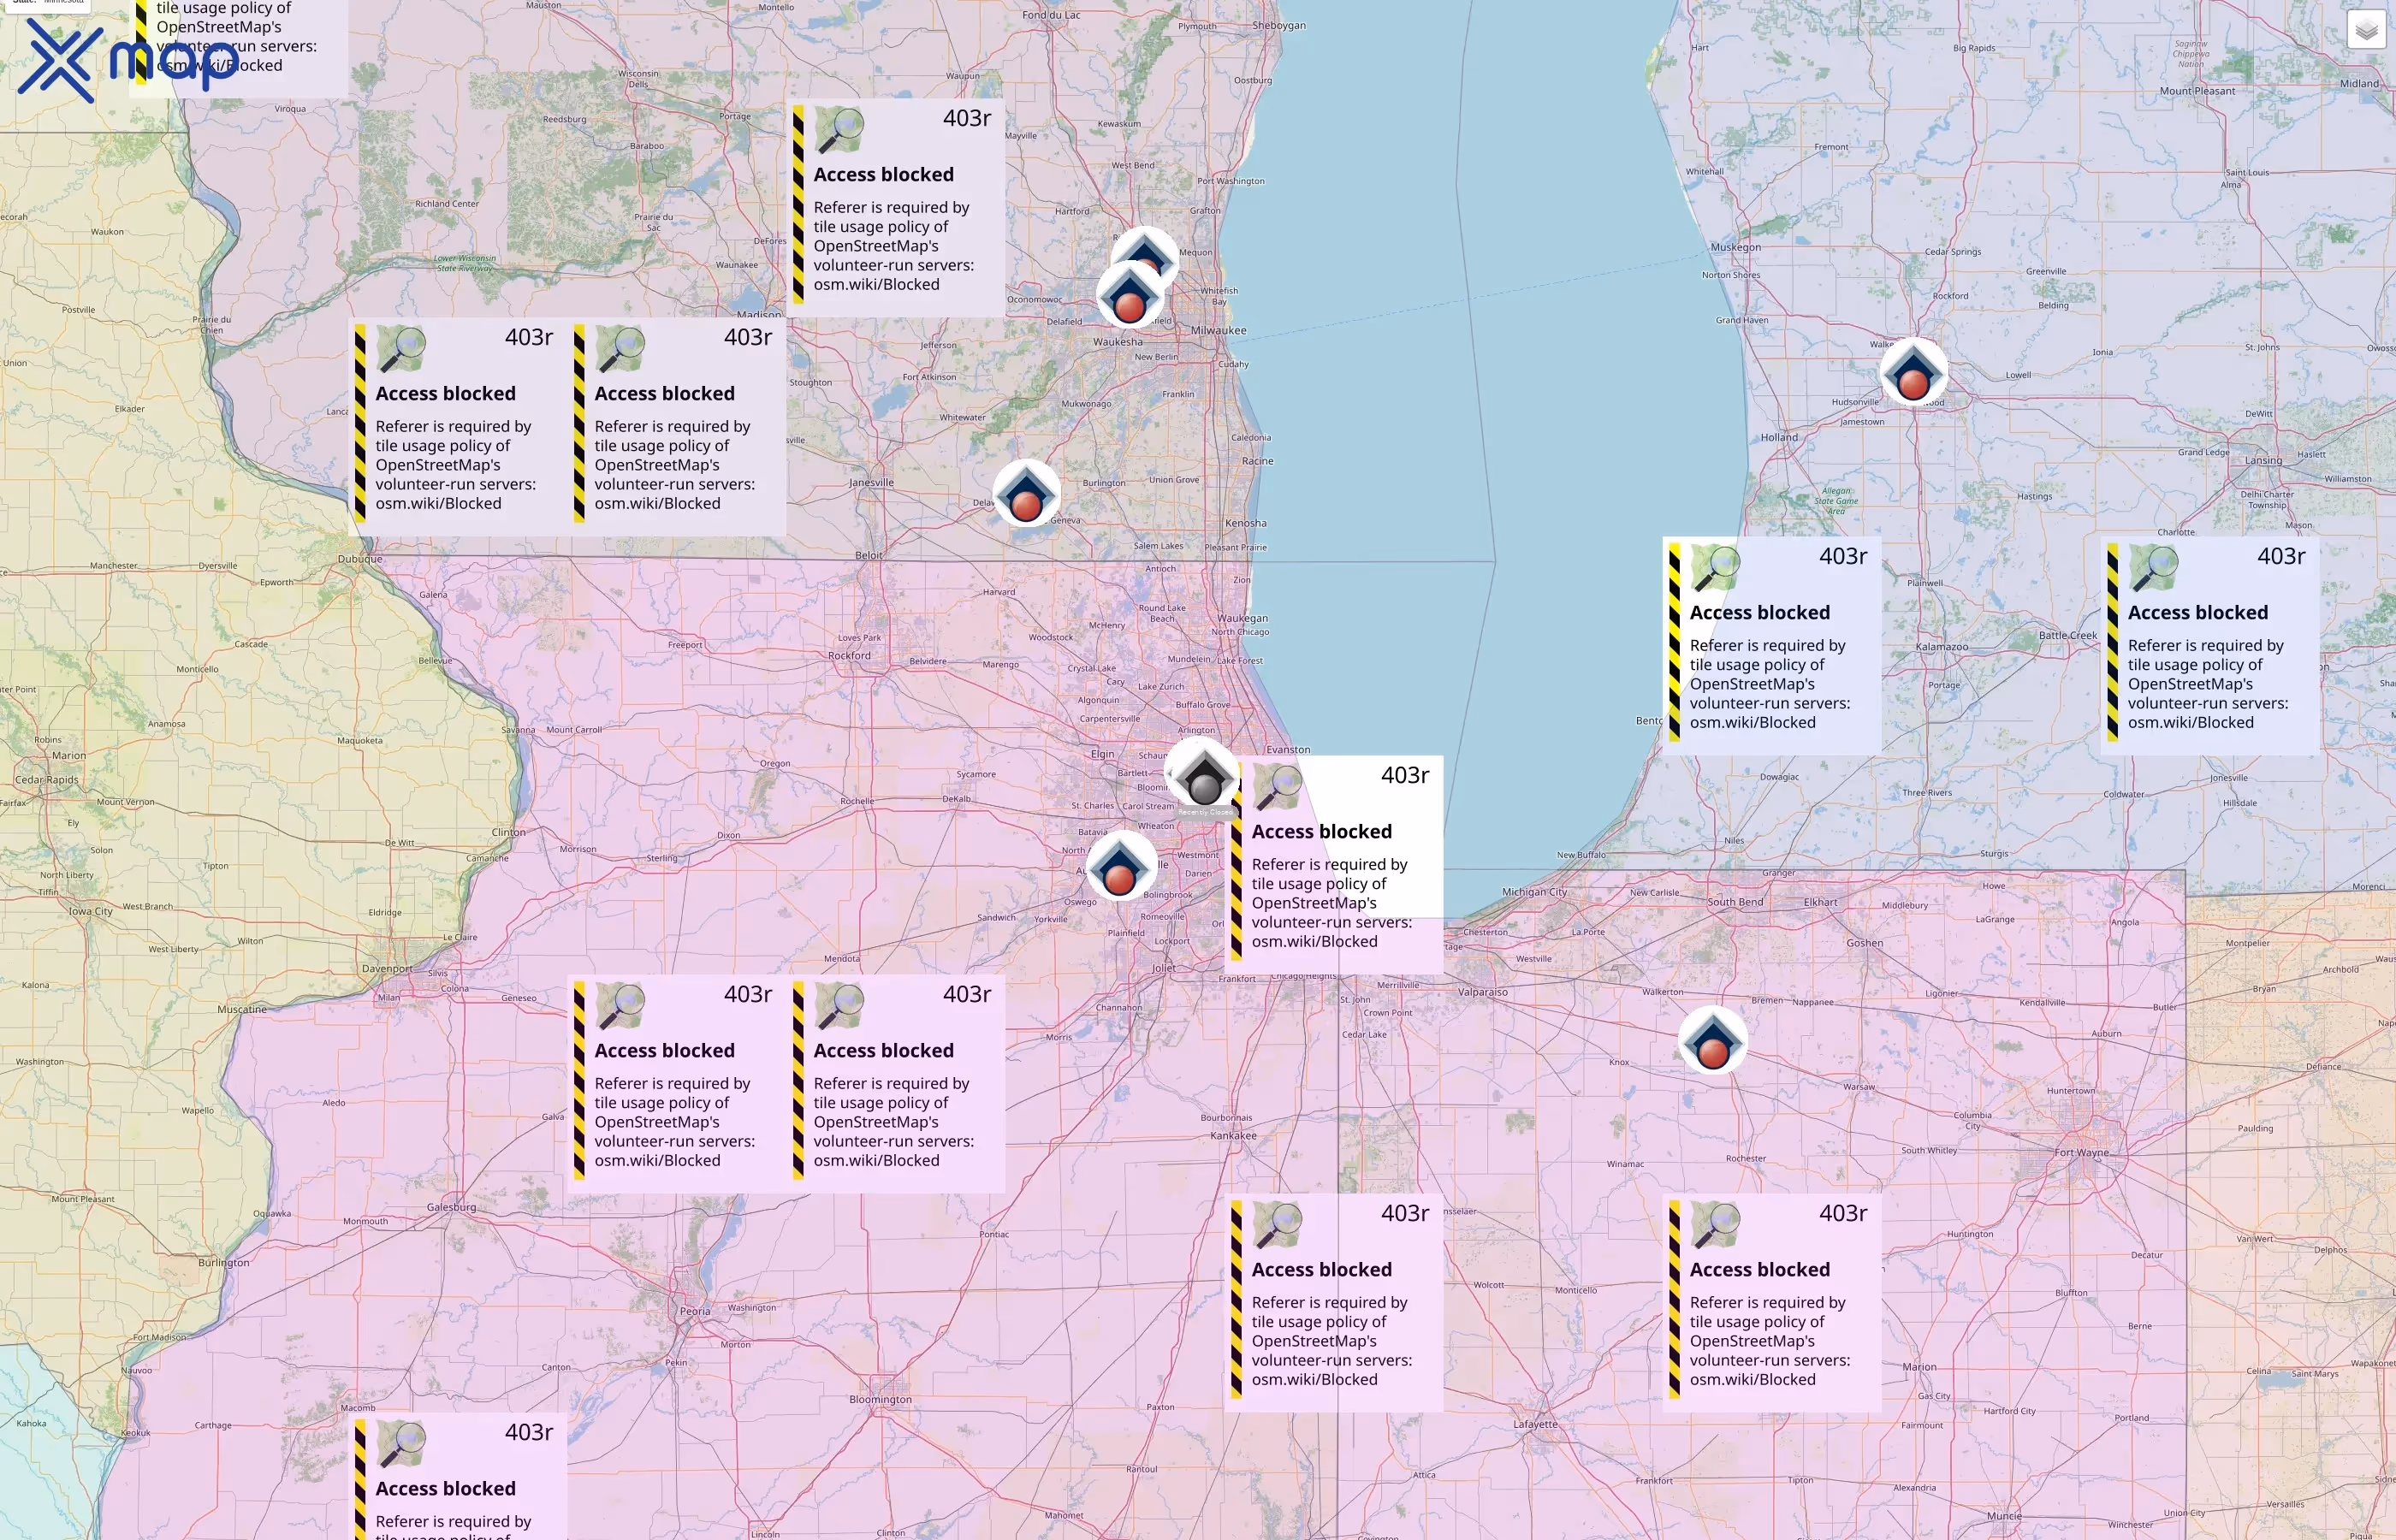The height and width of the screenshot is (1540, 2396).
Task: Click the Elkhart city label
Action: pyautogui.click(x=1820, y=902)
